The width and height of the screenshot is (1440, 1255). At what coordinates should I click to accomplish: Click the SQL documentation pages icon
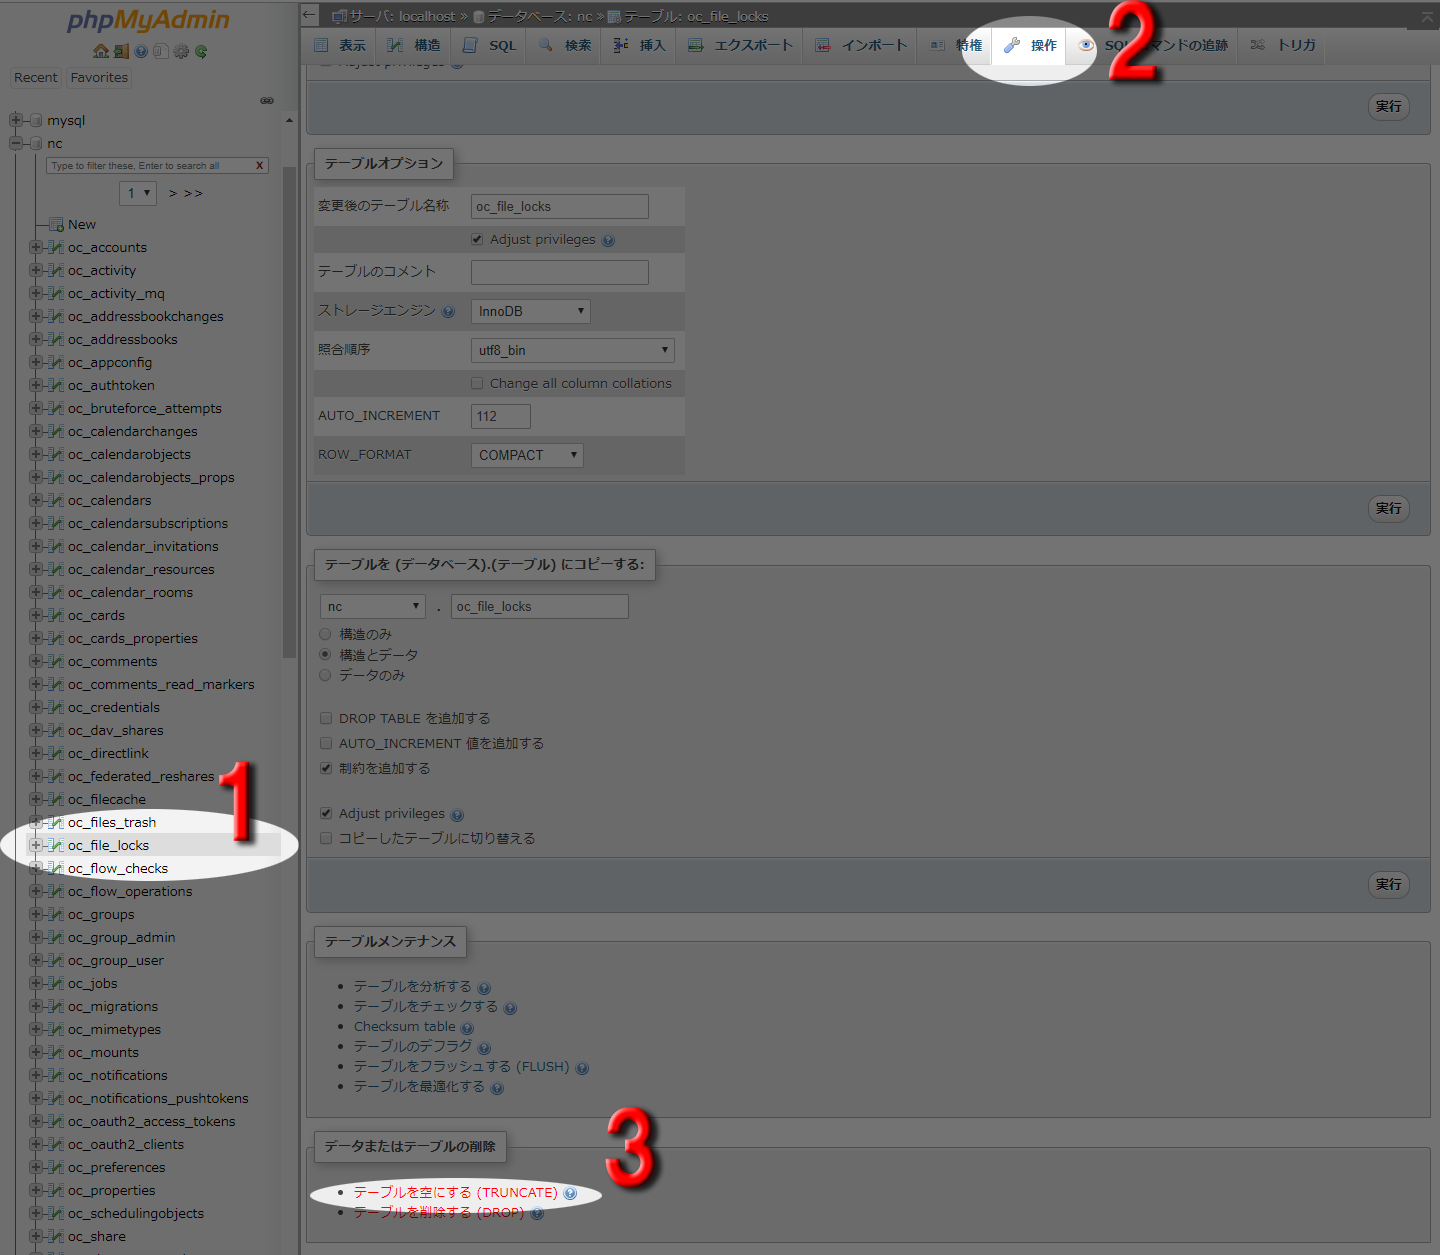tap(161, 51)
